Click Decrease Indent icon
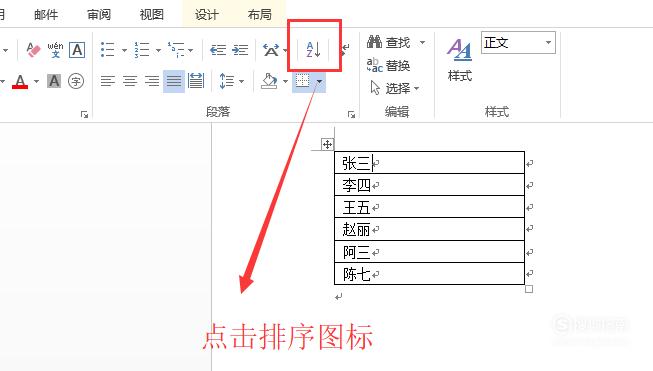Screen dimensions: 653x371 (218, 50)
